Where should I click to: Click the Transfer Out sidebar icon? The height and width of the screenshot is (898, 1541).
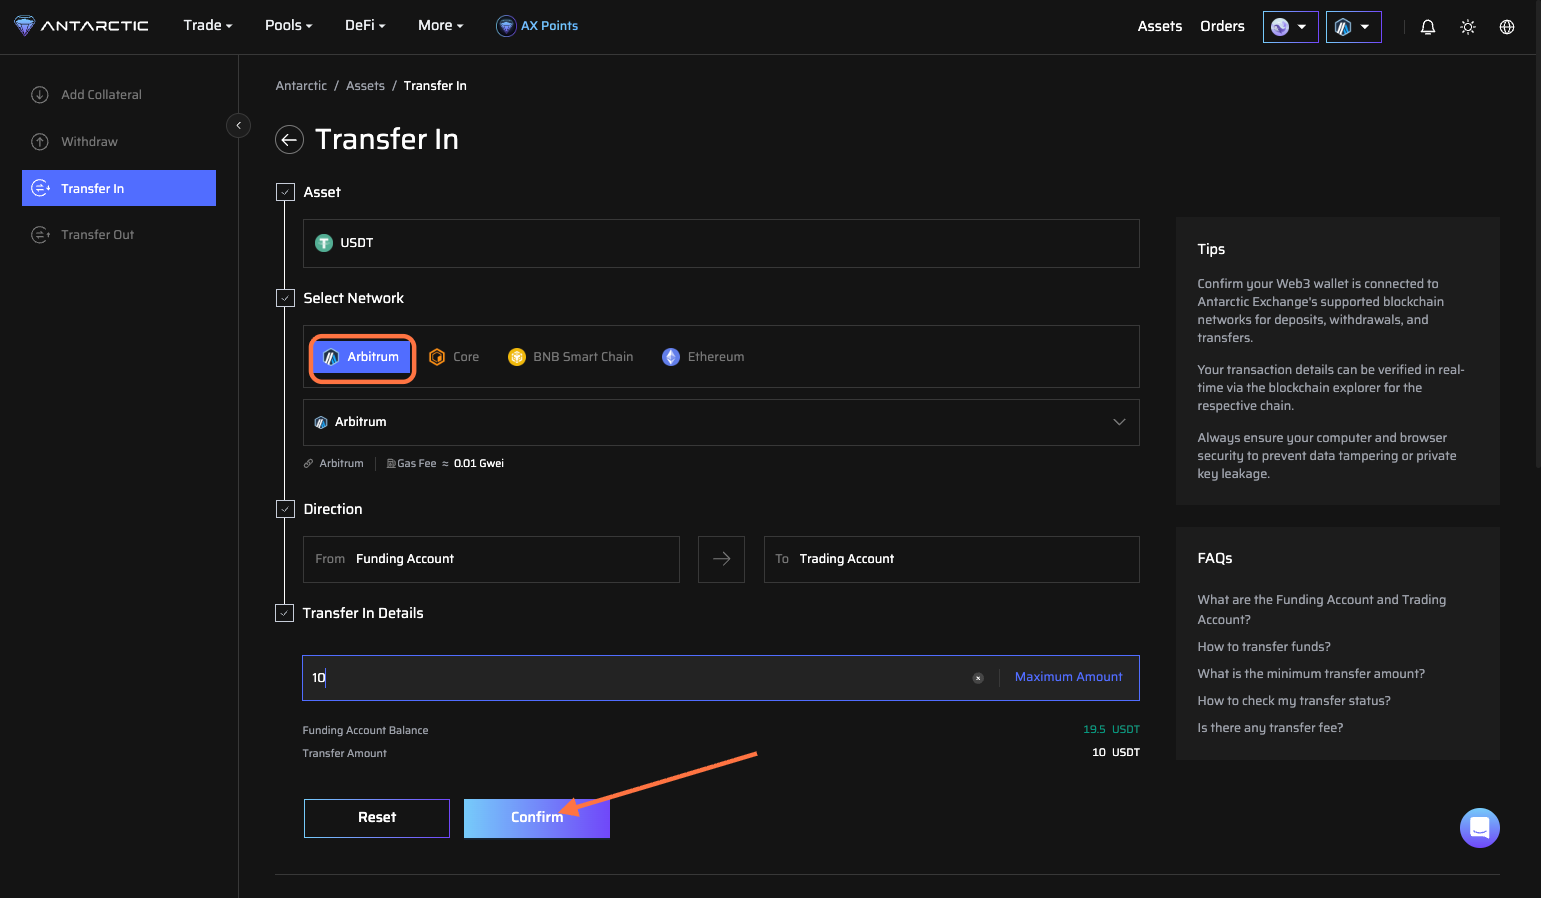[40, 235]
